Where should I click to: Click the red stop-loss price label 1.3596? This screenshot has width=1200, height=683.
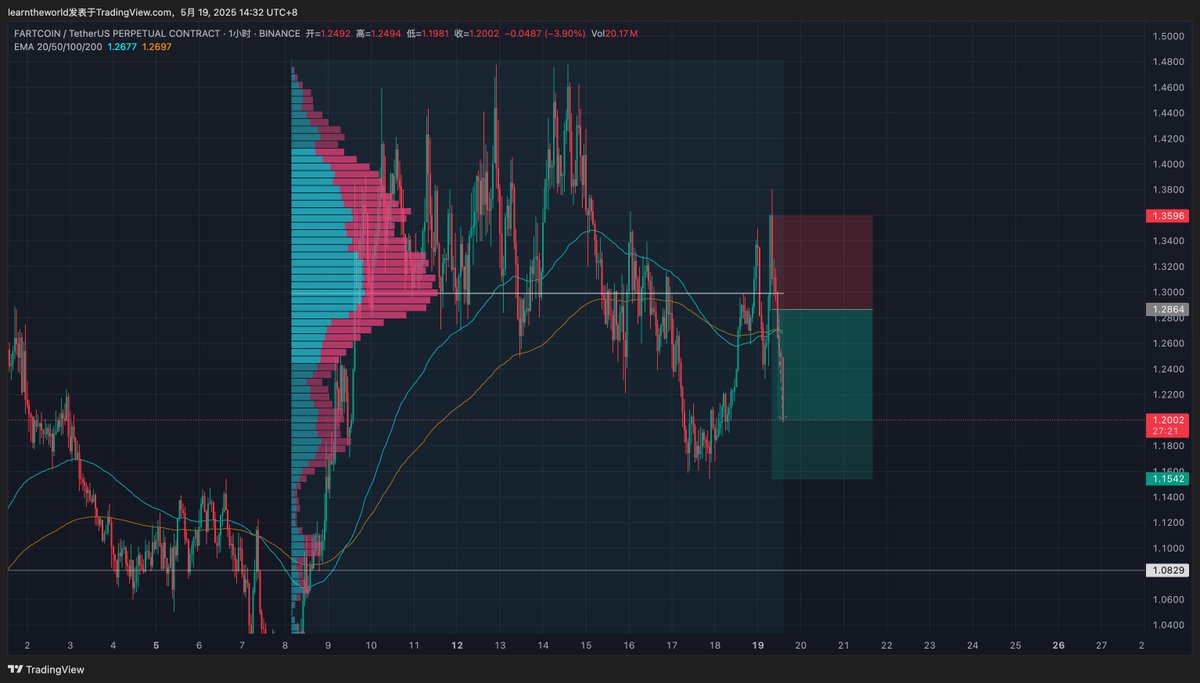pyautogui.click(x=1167, y=215)
